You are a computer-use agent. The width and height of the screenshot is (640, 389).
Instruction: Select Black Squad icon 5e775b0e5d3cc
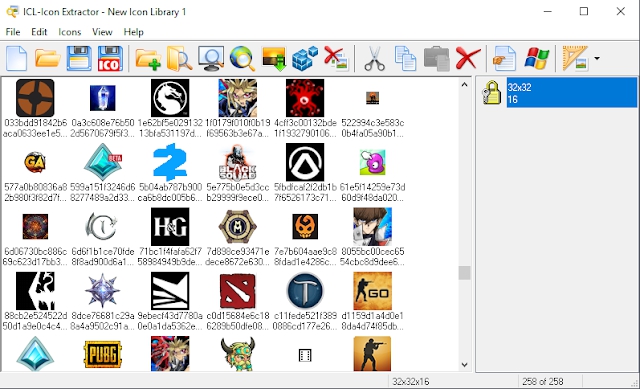(x=238, y=162)
